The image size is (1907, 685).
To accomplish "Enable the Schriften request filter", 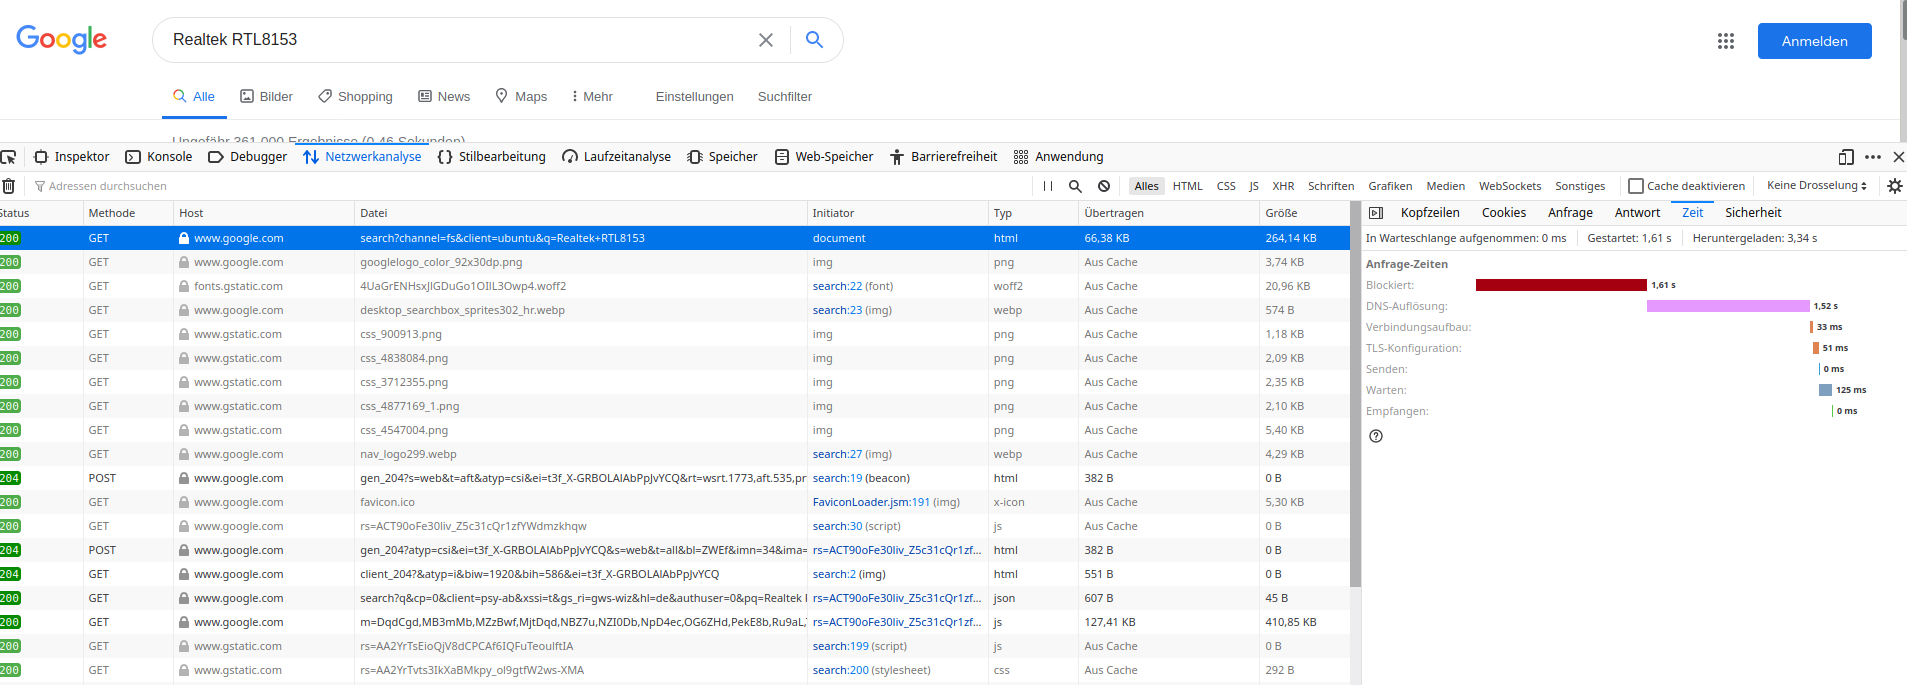I will coord(1331,186).
